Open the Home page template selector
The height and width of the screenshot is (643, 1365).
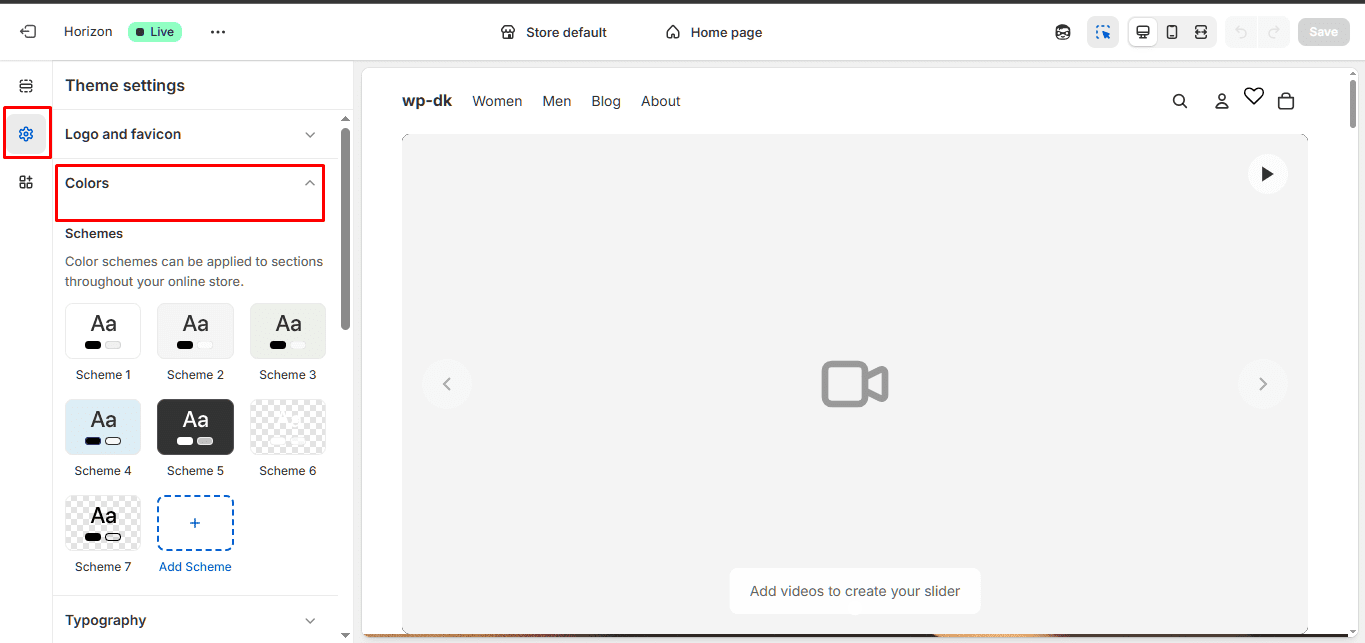pyautogui.click(x=714, y=32)
